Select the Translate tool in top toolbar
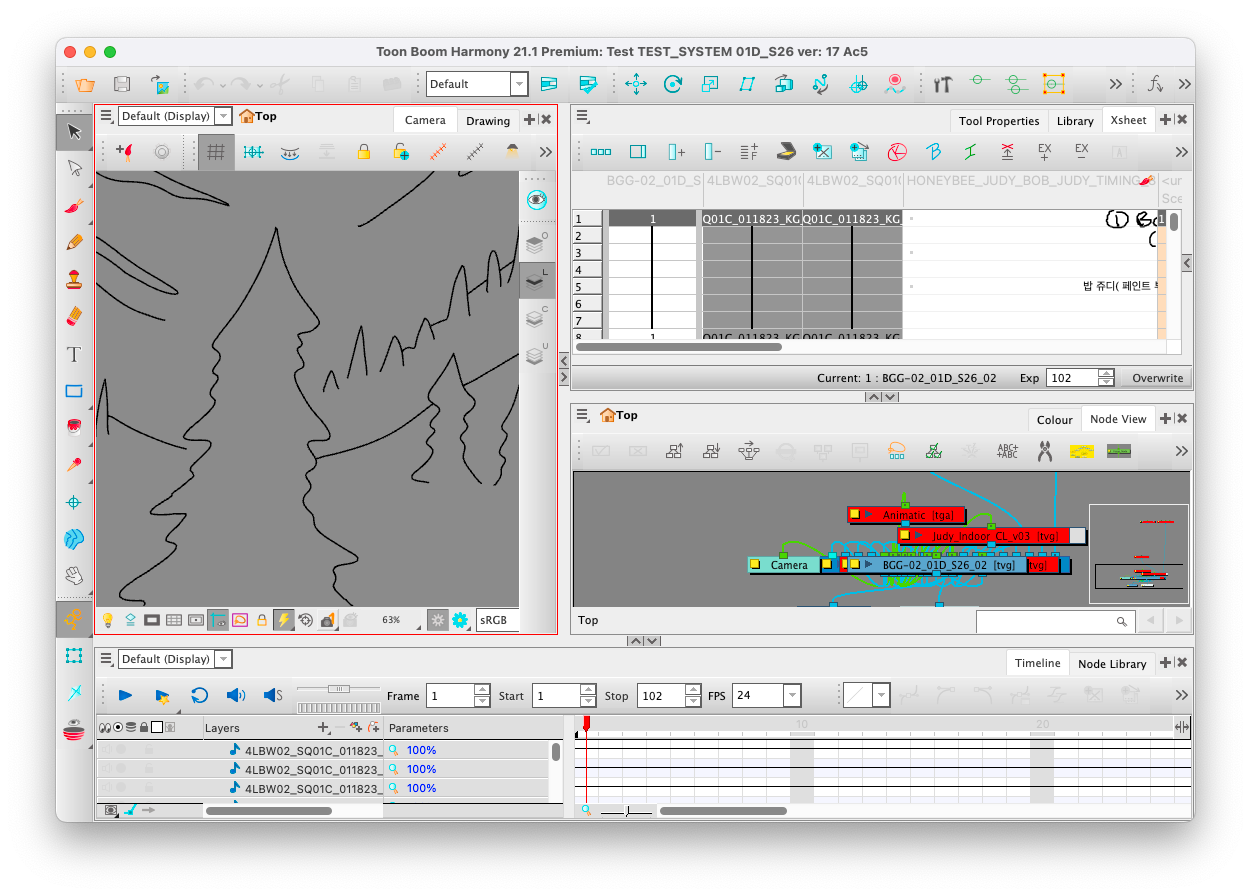This screenshot has height=896, width=1251. click(636, 84)
